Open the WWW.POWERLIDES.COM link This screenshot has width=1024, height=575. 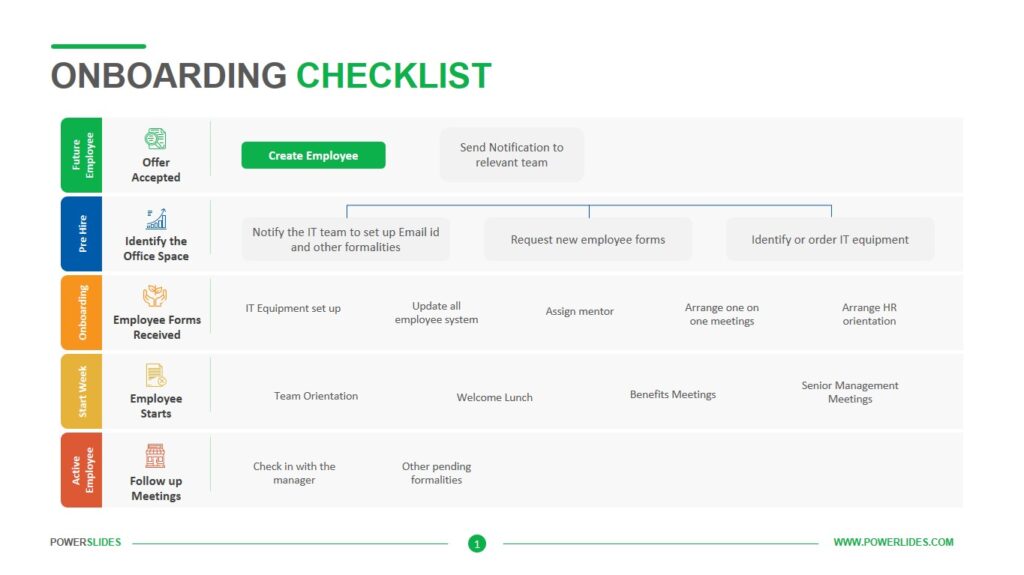893,542
